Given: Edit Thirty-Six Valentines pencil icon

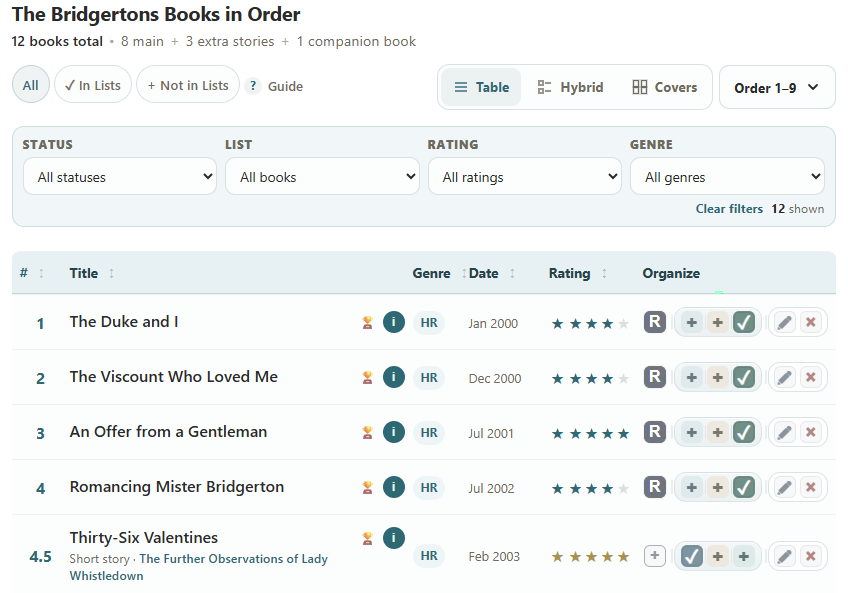Looking at the screenshot, I should coord(785,556).
